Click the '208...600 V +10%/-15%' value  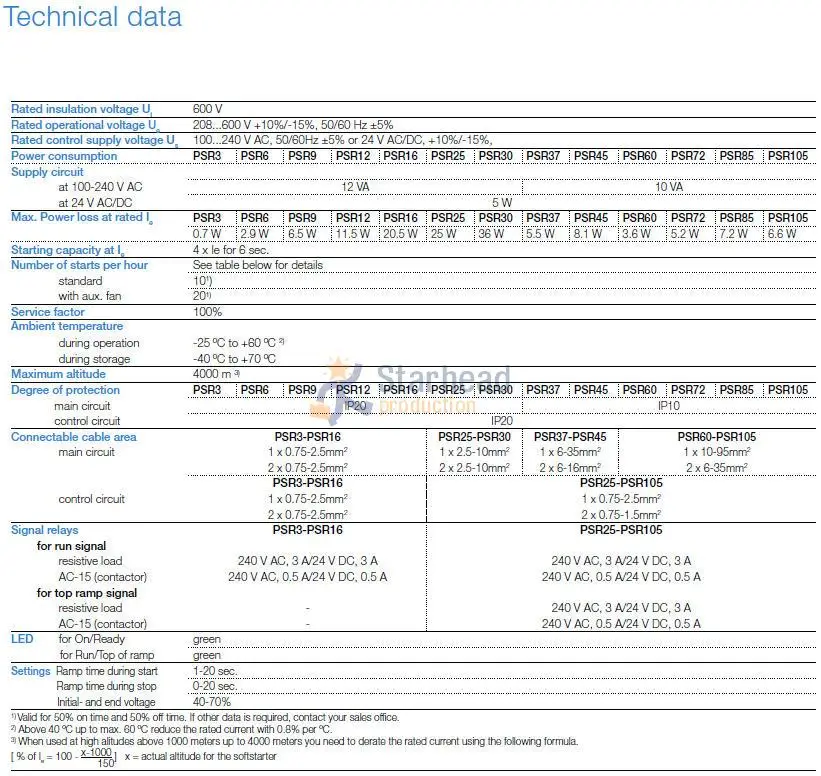293,125
